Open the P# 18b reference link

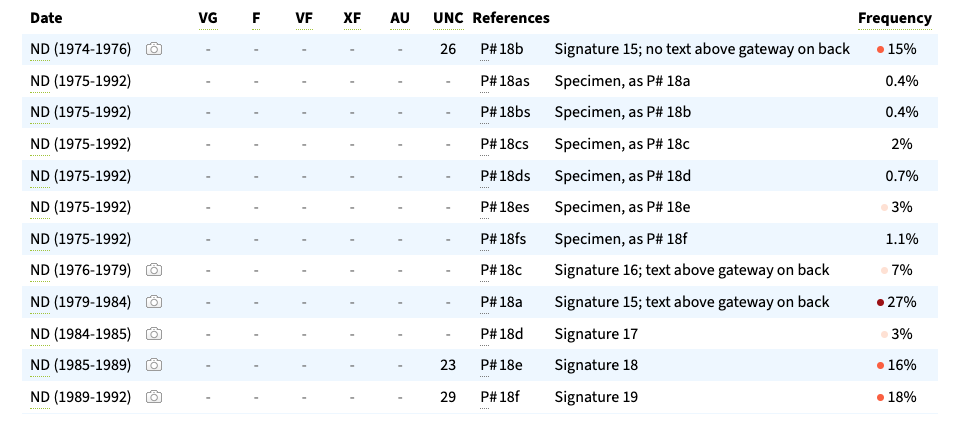pyautogui.click(x=501, y=48)
